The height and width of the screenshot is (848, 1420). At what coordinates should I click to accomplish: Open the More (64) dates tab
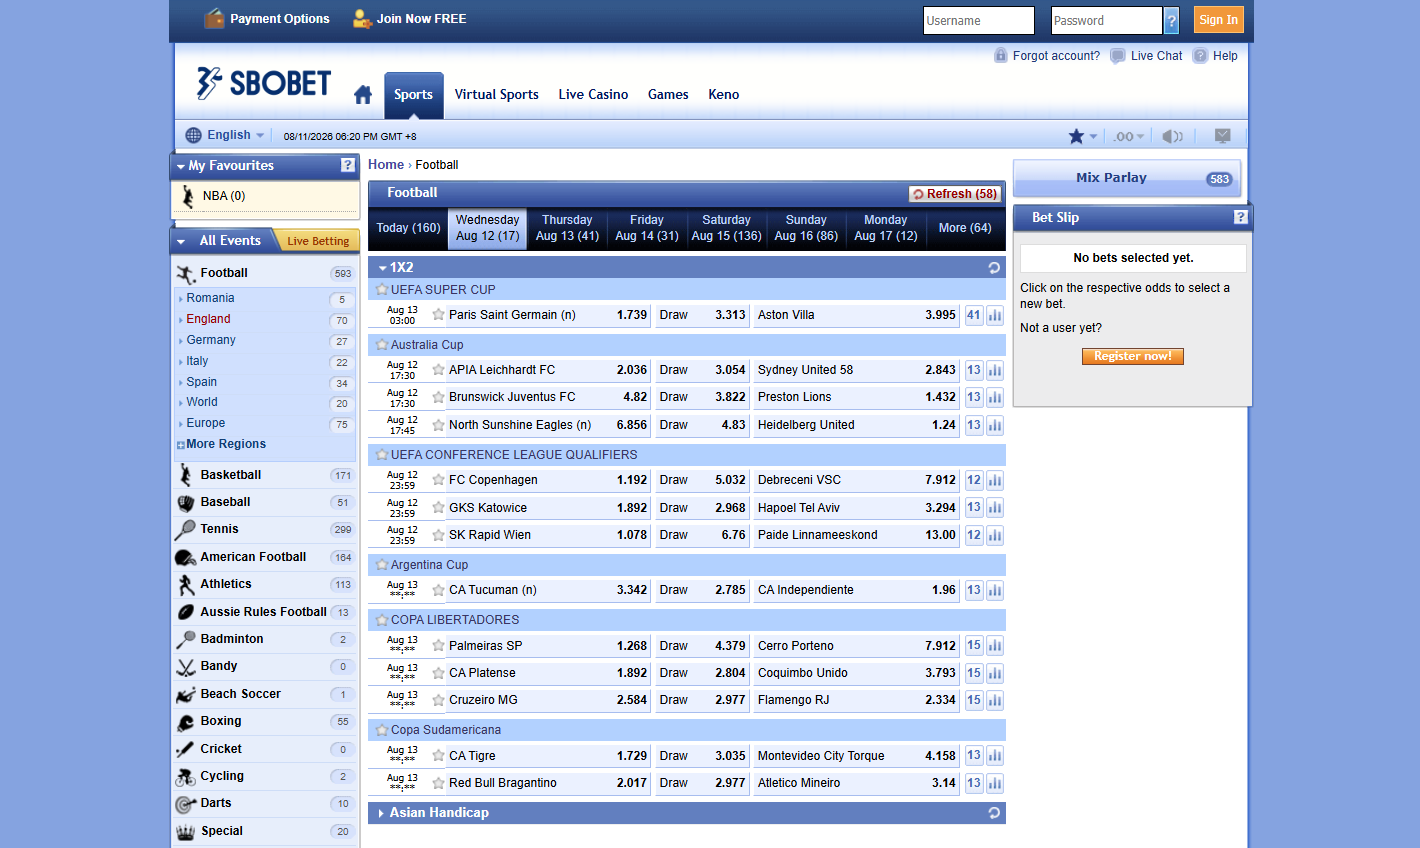click(965, 228)
